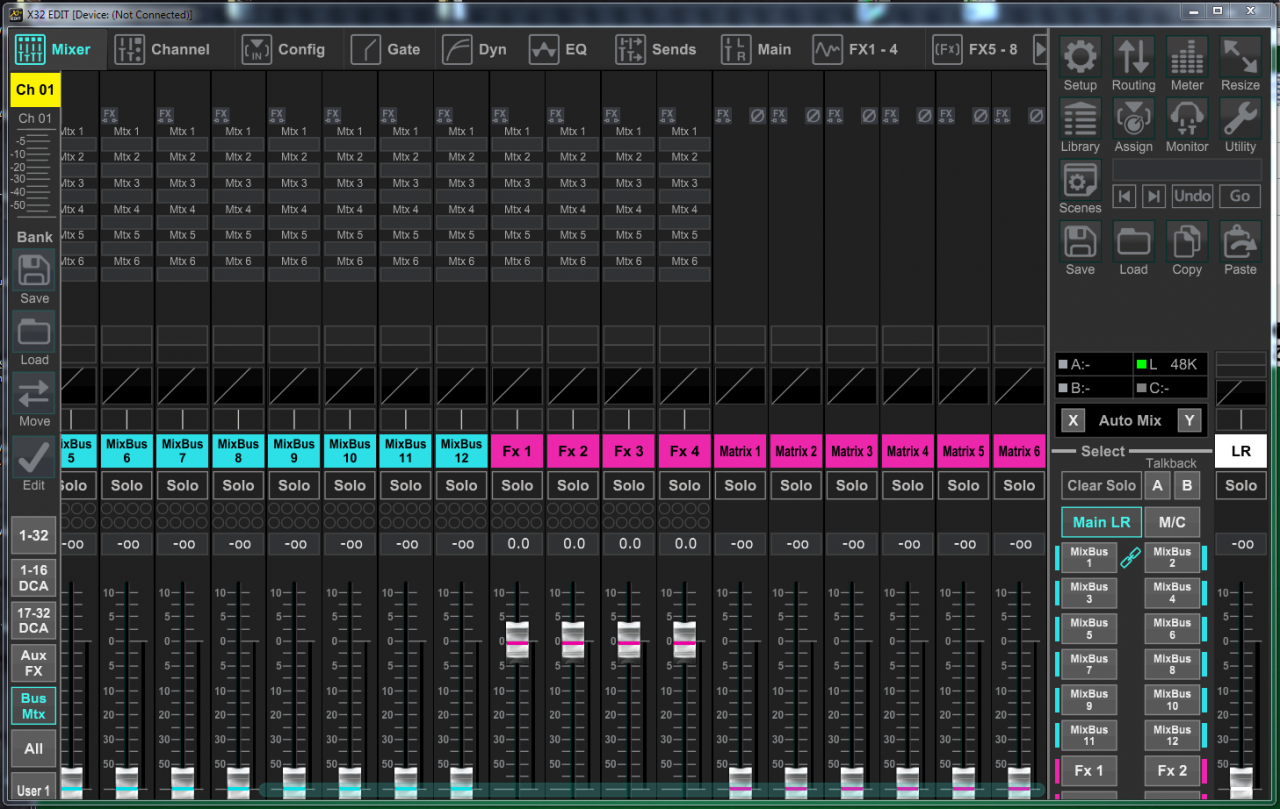The width and height of the screenshot is (1280, 809).
Task: Show the Aux FX bank
Action: pyautogui.click(x=34, y=663)
